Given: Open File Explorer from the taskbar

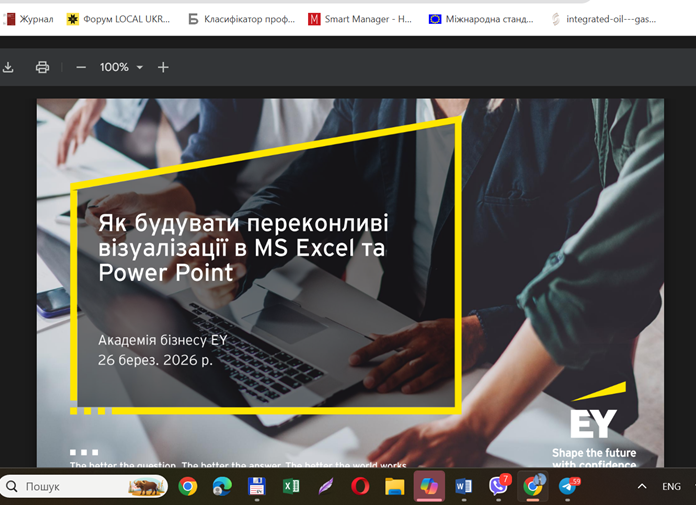Looking at the screenshot, I should point(395,486).
